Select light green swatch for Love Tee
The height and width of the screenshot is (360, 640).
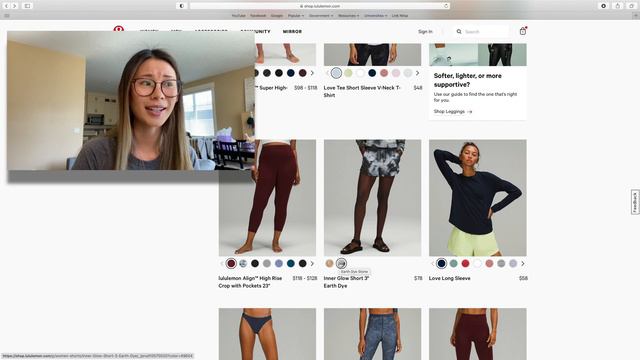pyautogui.click(x=348, y=73)
